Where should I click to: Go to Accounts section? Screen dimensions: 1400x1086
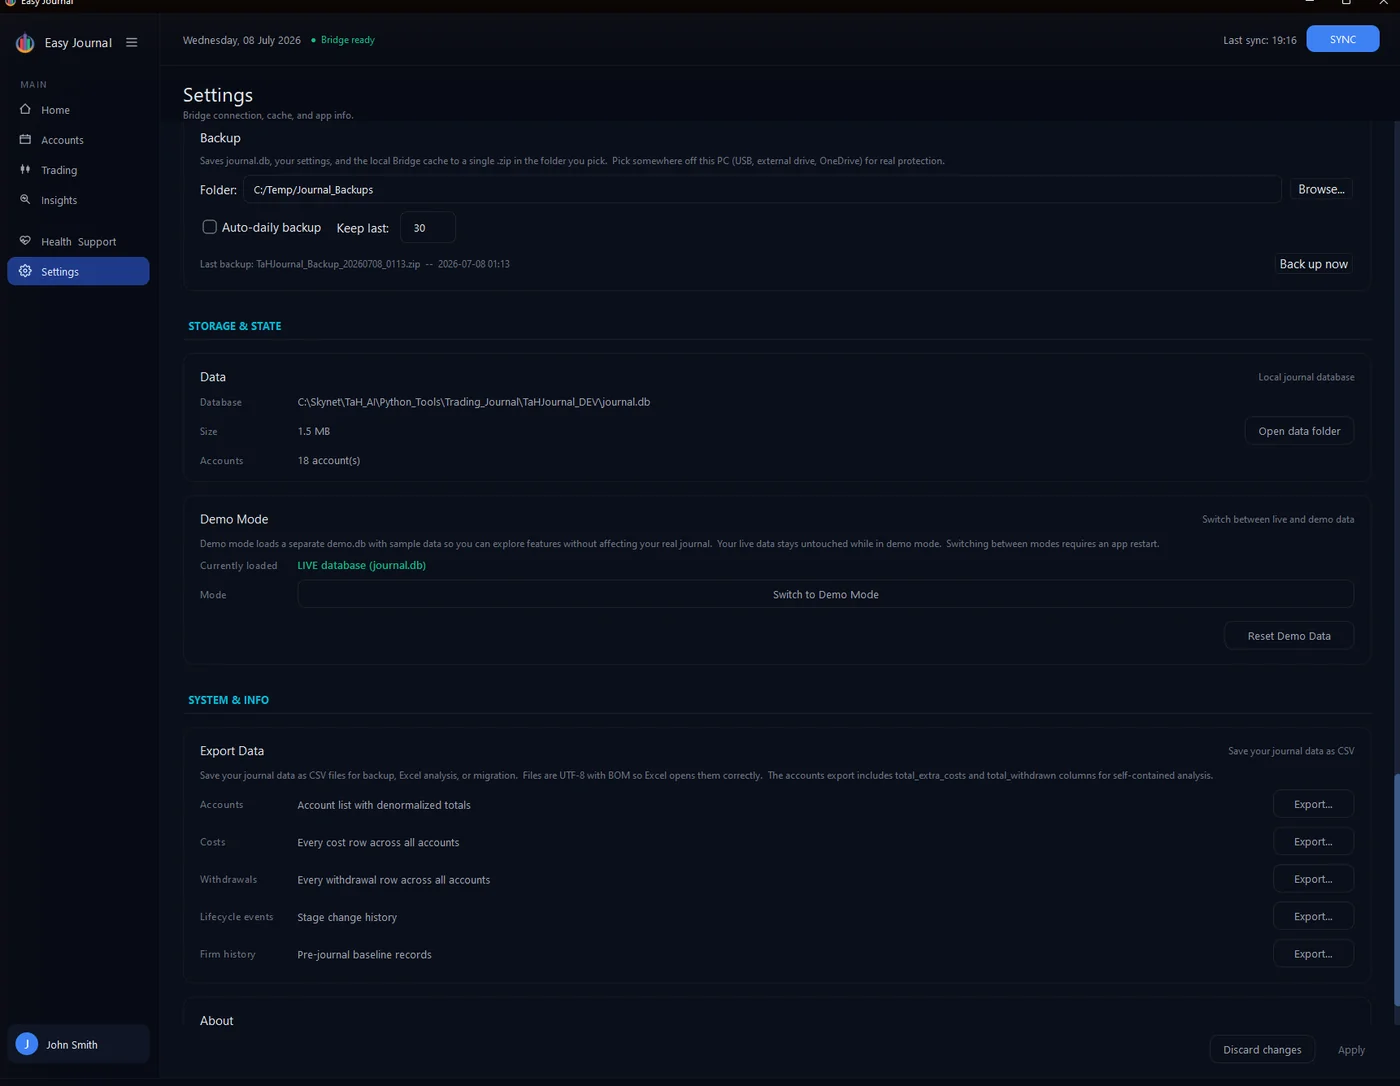click(x=78, y=140)
